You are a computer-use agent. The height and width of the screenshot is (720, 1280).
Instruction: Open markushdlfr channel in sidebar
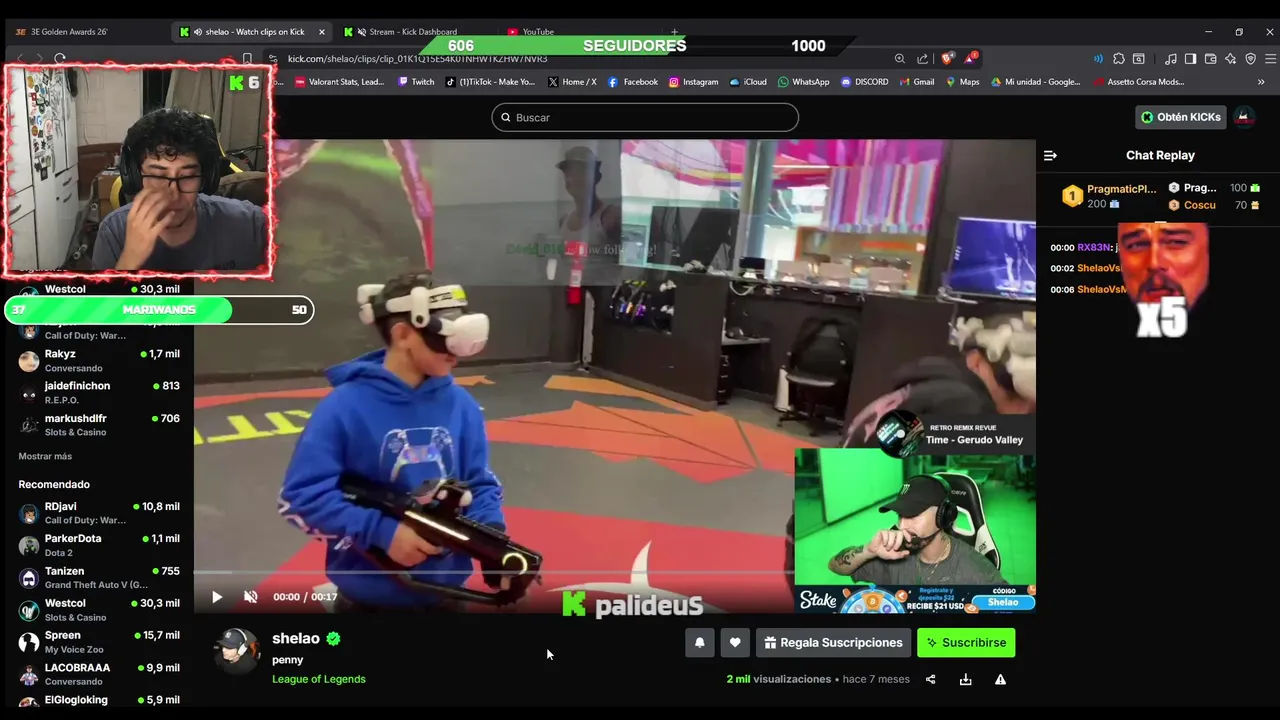(99, 425)
